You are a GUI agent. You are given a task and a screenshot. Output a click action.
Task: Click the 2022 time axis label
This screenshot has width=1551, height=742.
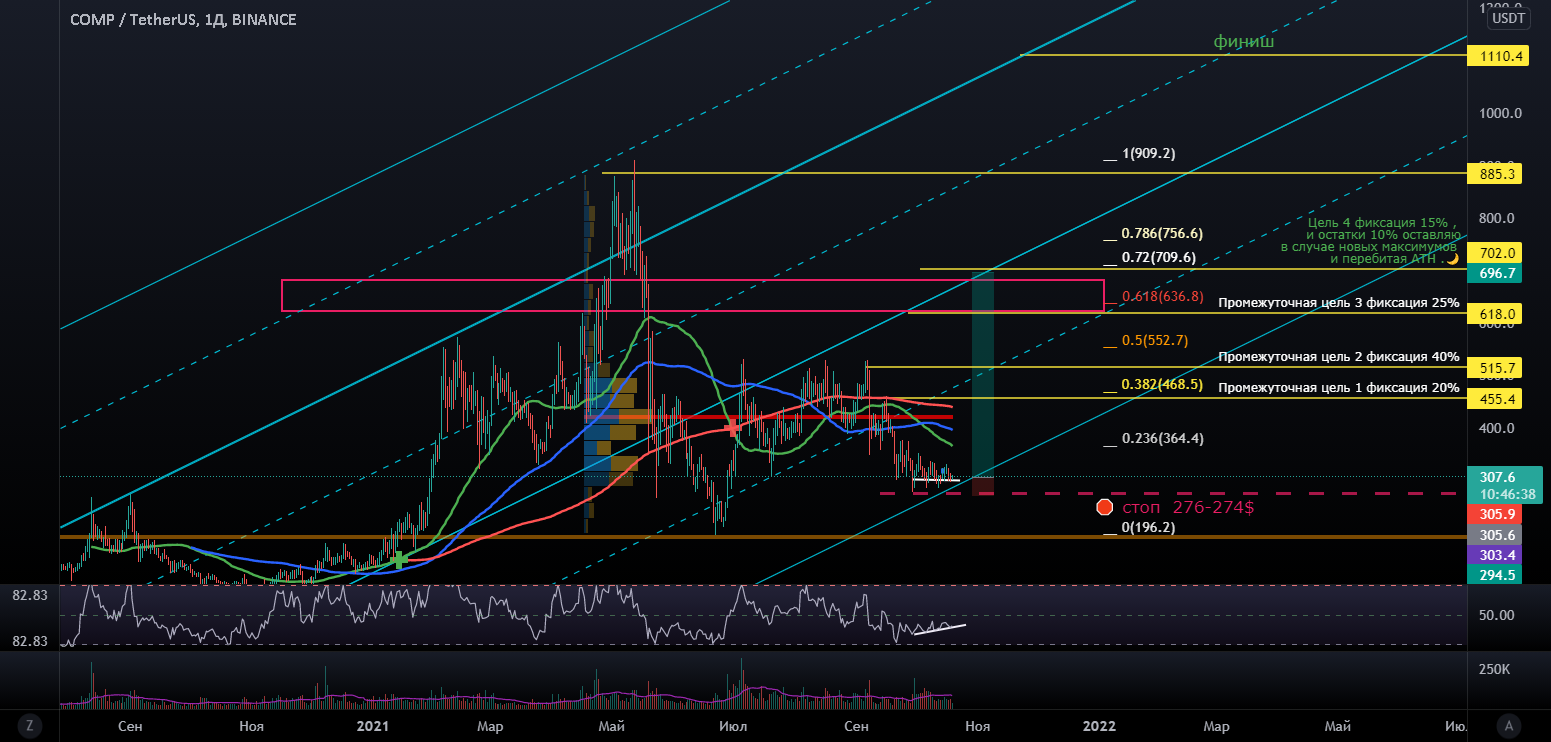click(x=1100, y=725)
